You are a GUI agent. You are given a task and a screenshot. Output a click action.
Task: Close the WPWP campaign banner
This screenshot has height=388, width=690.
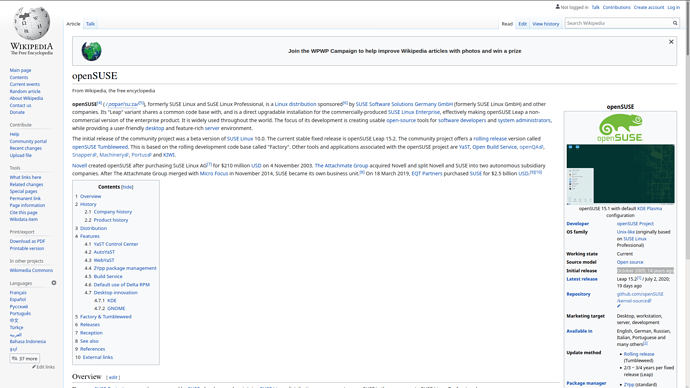(671, 42)
